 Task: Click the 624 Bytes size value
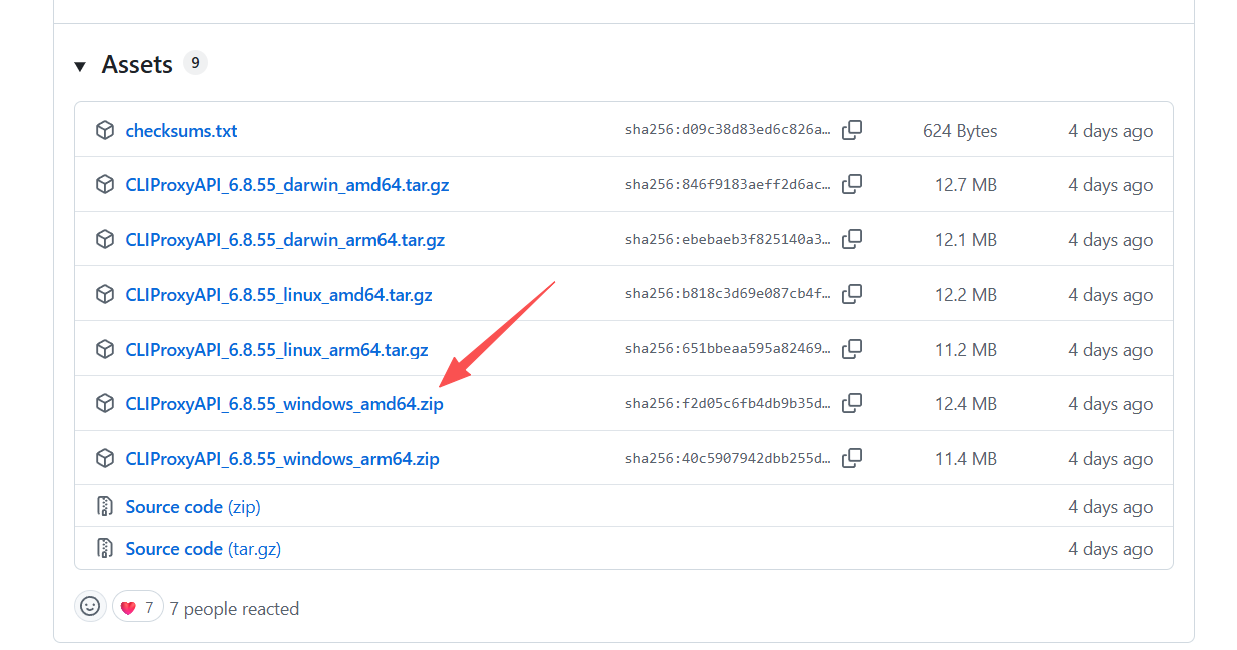(x=960, y=131)
